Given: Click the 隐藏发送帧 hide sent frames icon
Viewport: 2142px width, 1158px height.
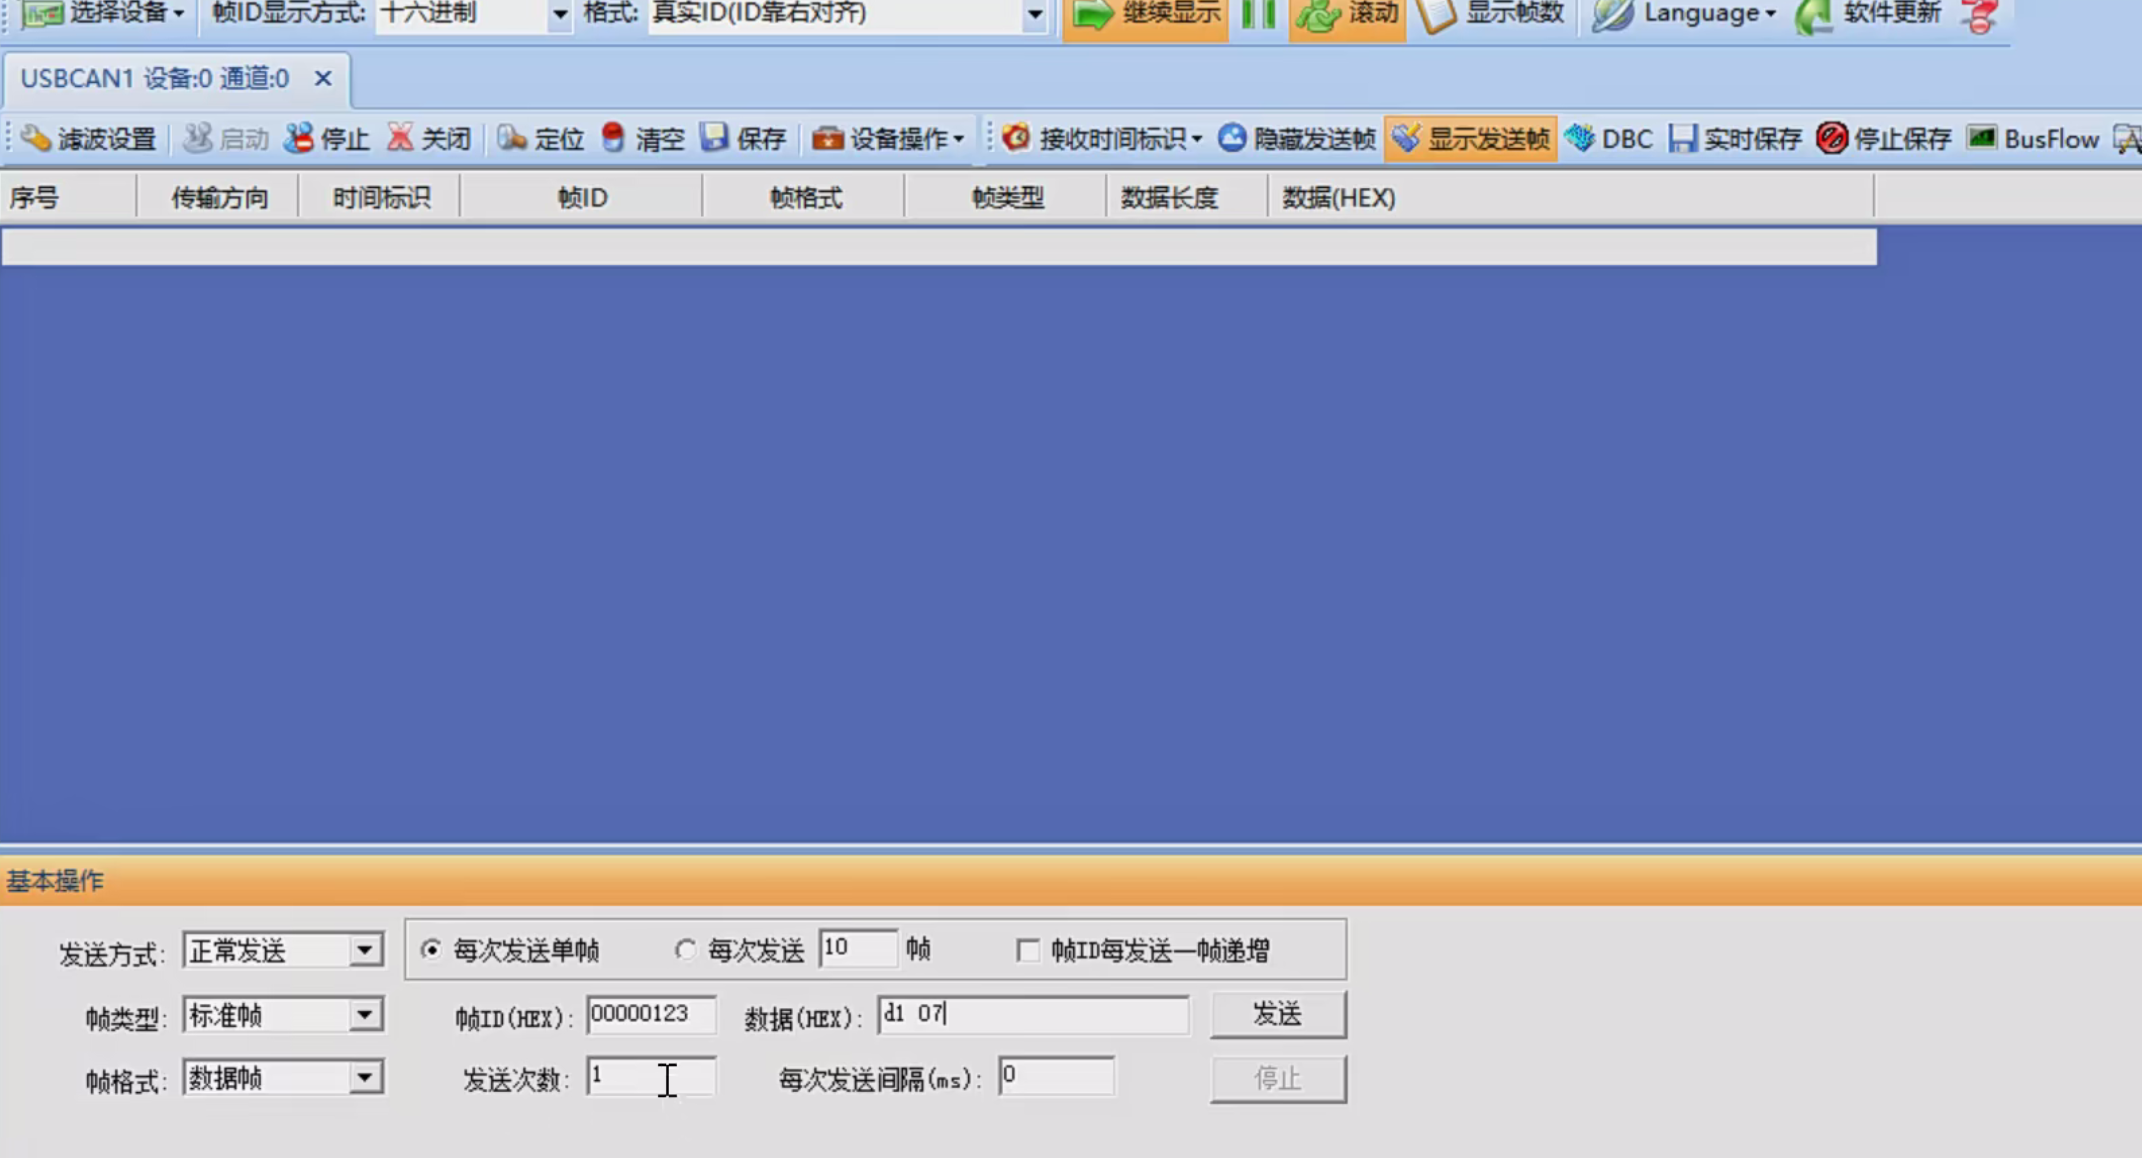Looking at the screenshot, I should pos(1232,138).
